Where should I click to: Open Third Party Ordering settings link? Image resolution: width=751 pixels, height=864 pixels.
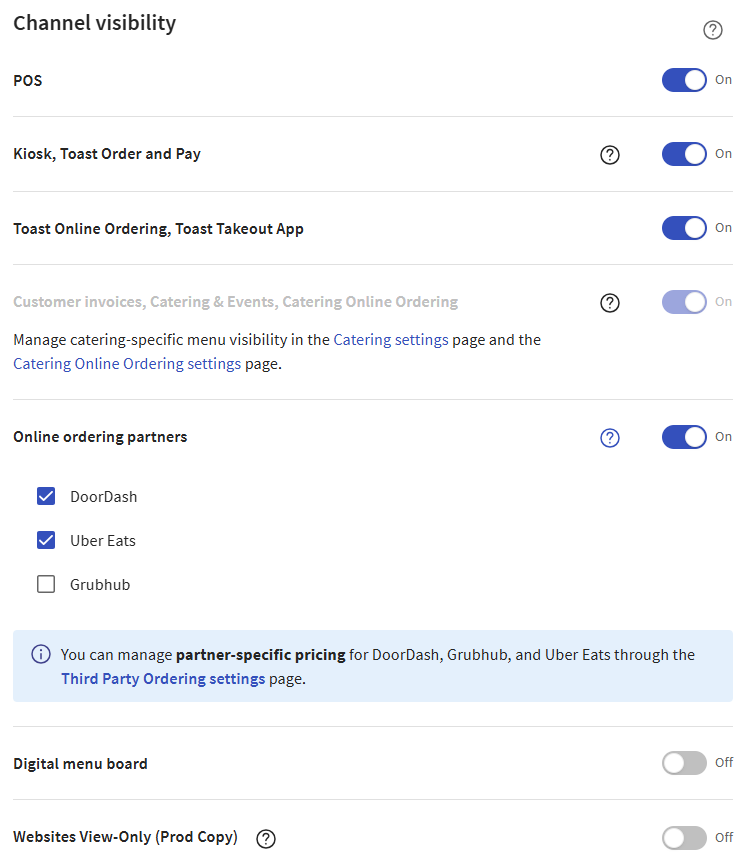click(163, 679)
